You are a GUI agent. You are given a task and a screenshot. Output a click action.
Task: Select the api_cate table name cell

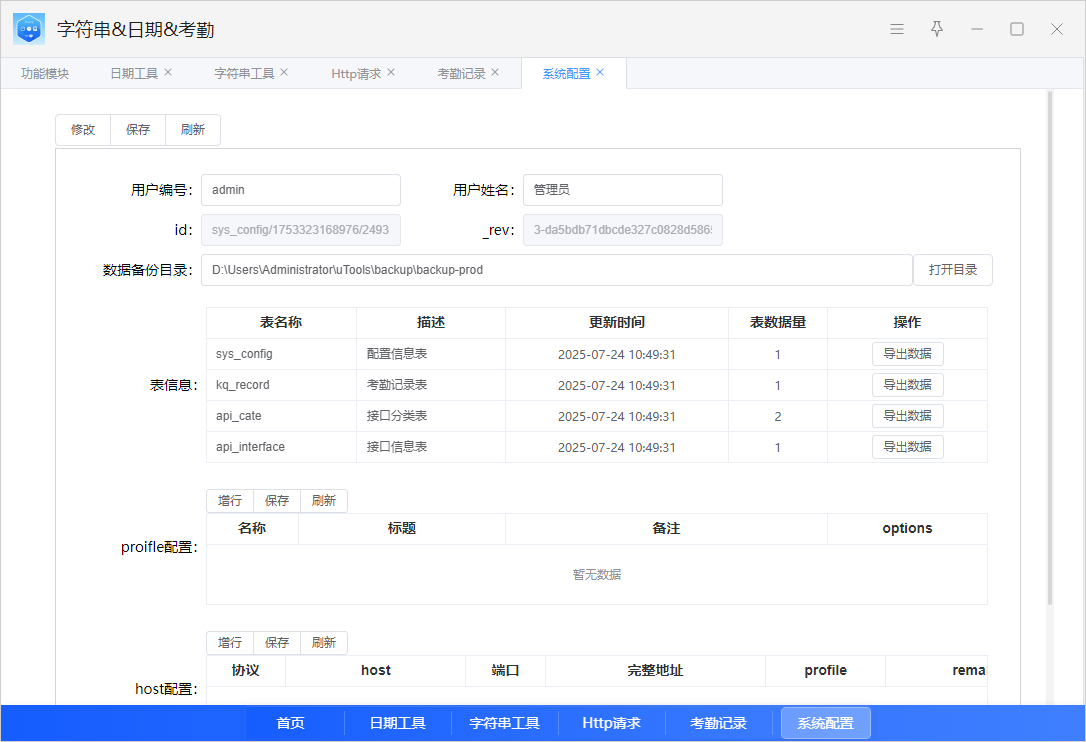[x=281, y=416]
